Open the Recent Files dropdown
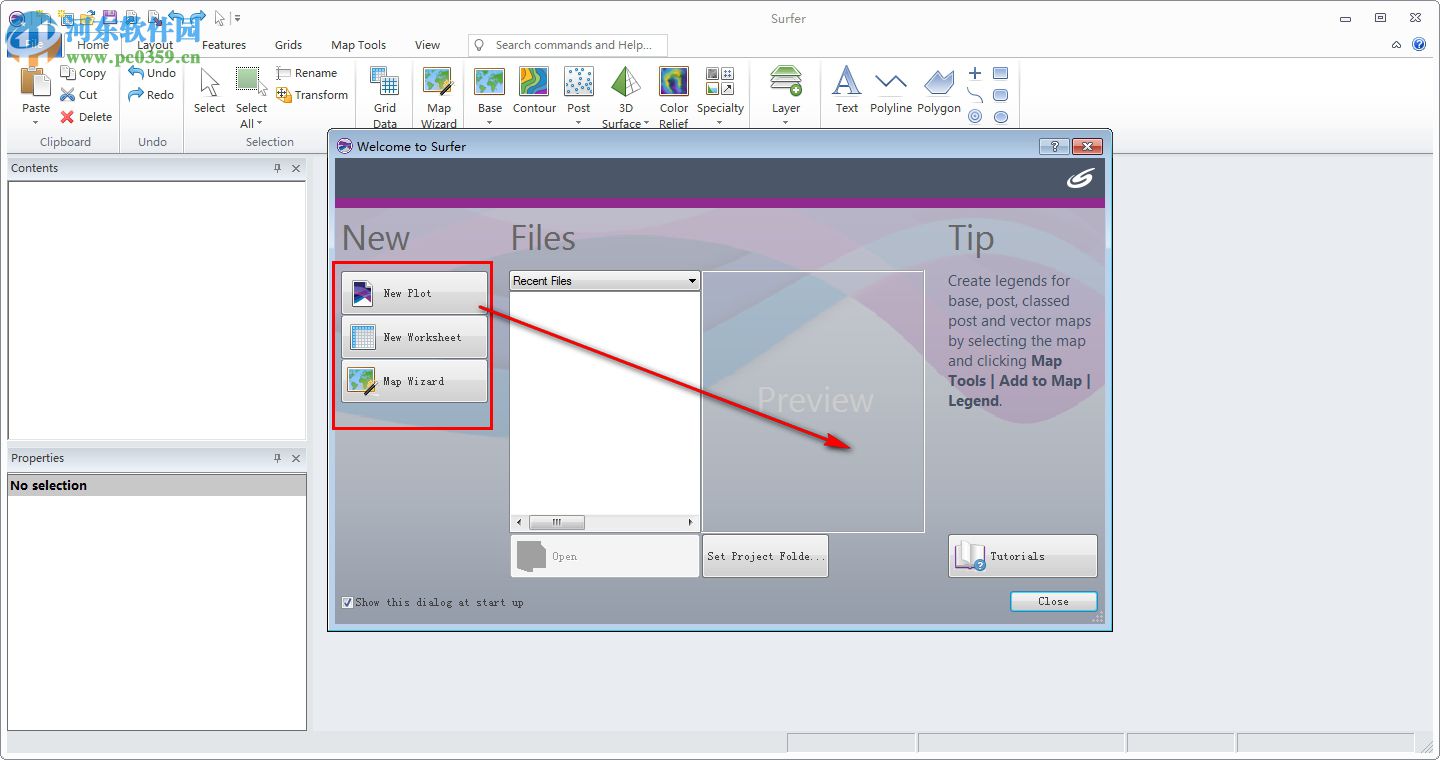Viewport: 1440px width, 760px height. coord(692,281)
